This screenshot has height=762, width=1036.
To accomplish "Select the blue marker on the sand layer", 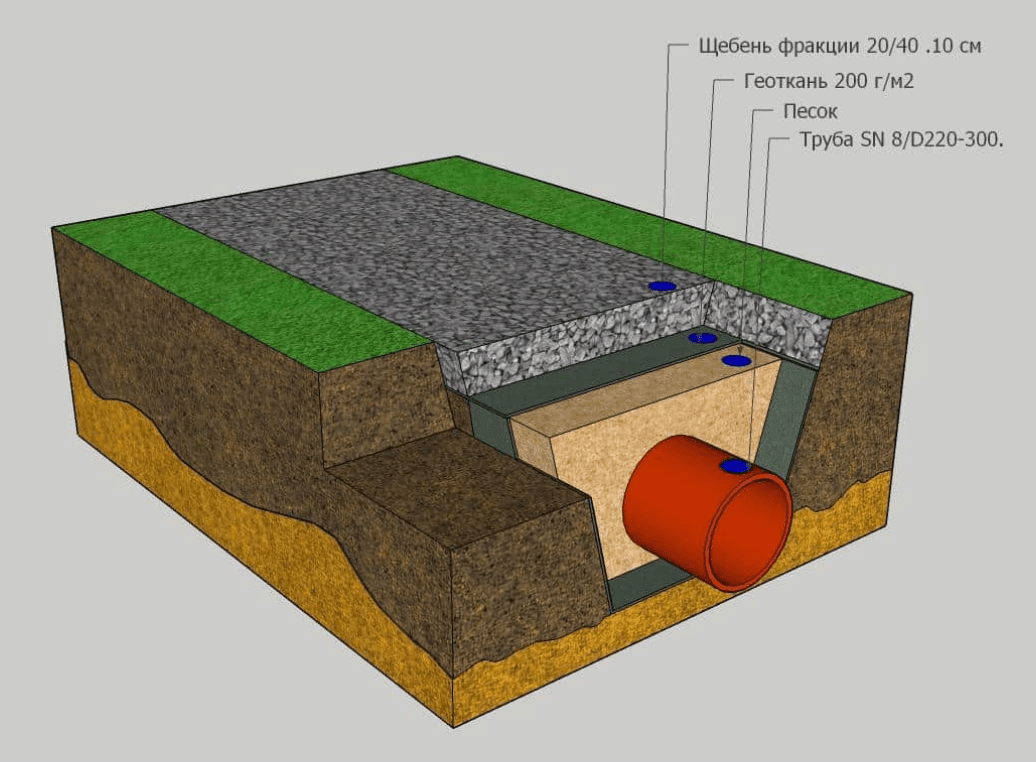I will 736,360.
